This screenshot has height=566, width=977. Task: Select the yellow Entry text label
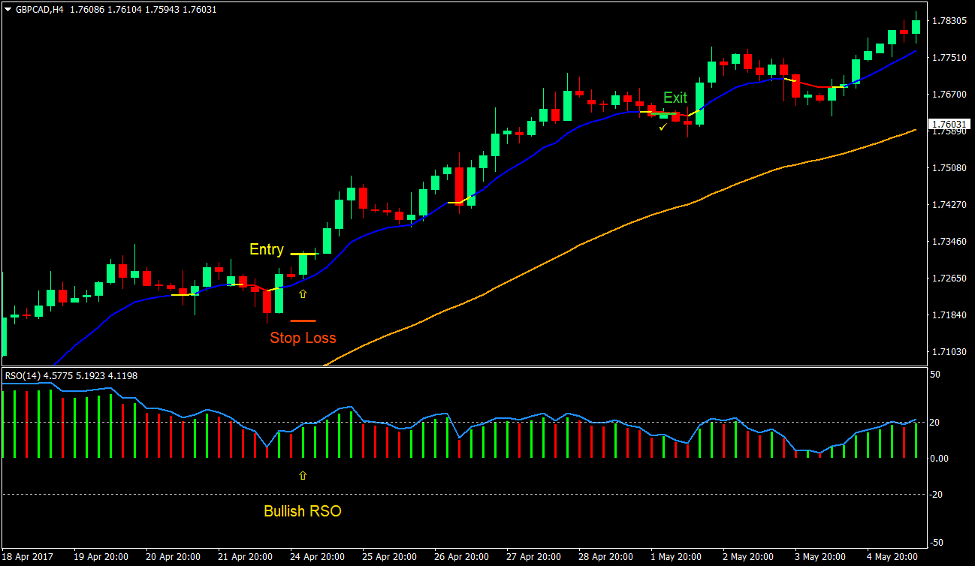pos(266,250)
